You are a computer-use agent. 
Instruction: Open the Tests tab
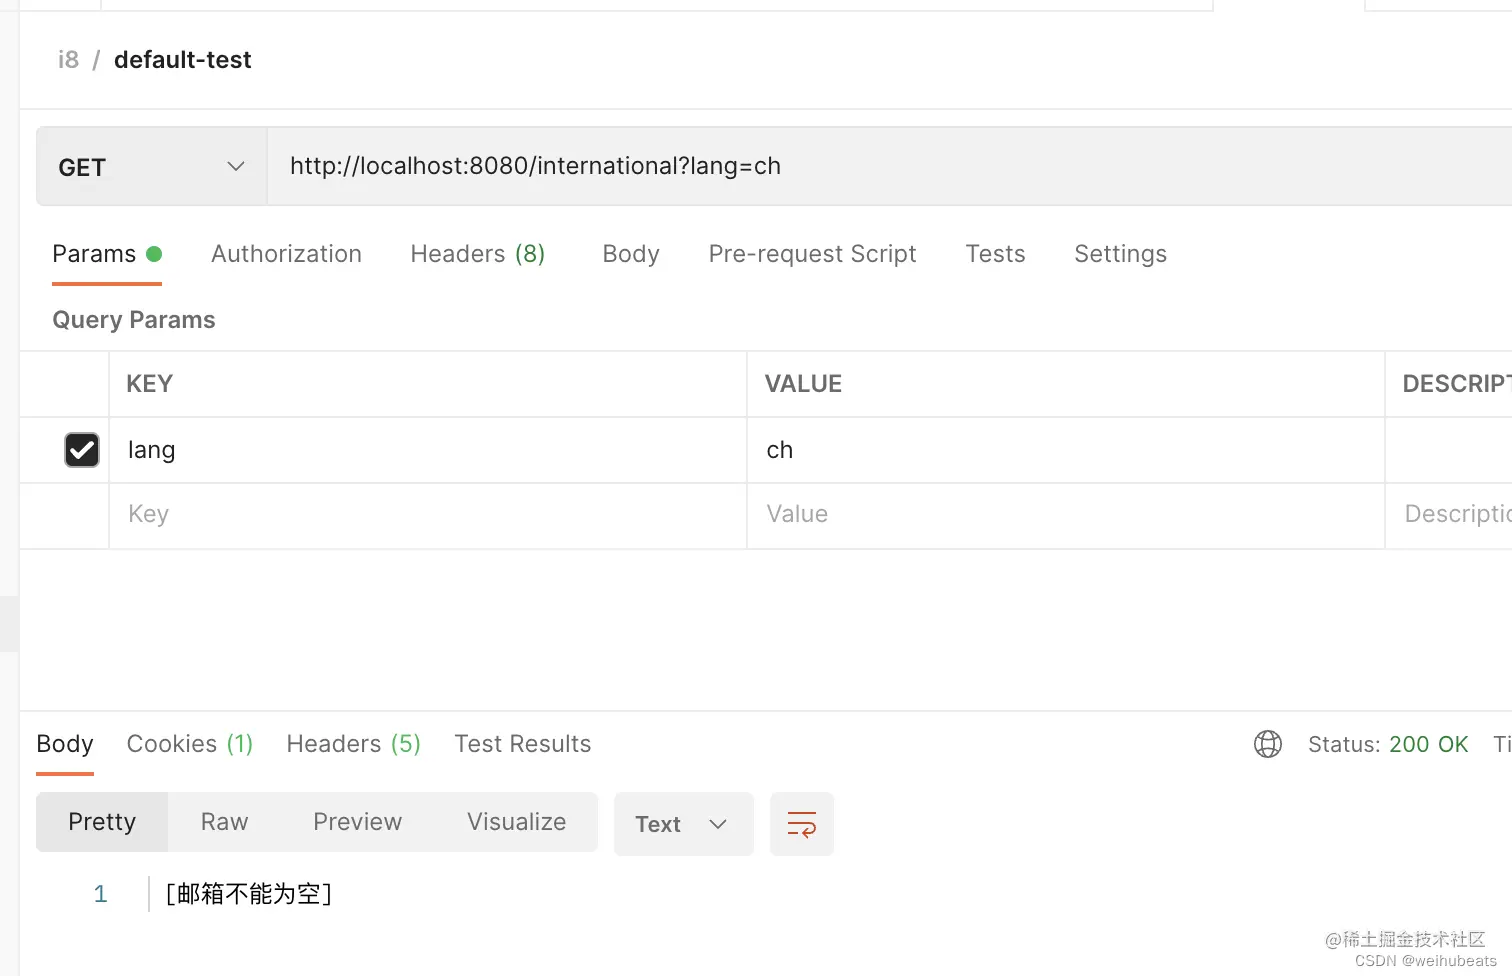[x=995, y=254]
